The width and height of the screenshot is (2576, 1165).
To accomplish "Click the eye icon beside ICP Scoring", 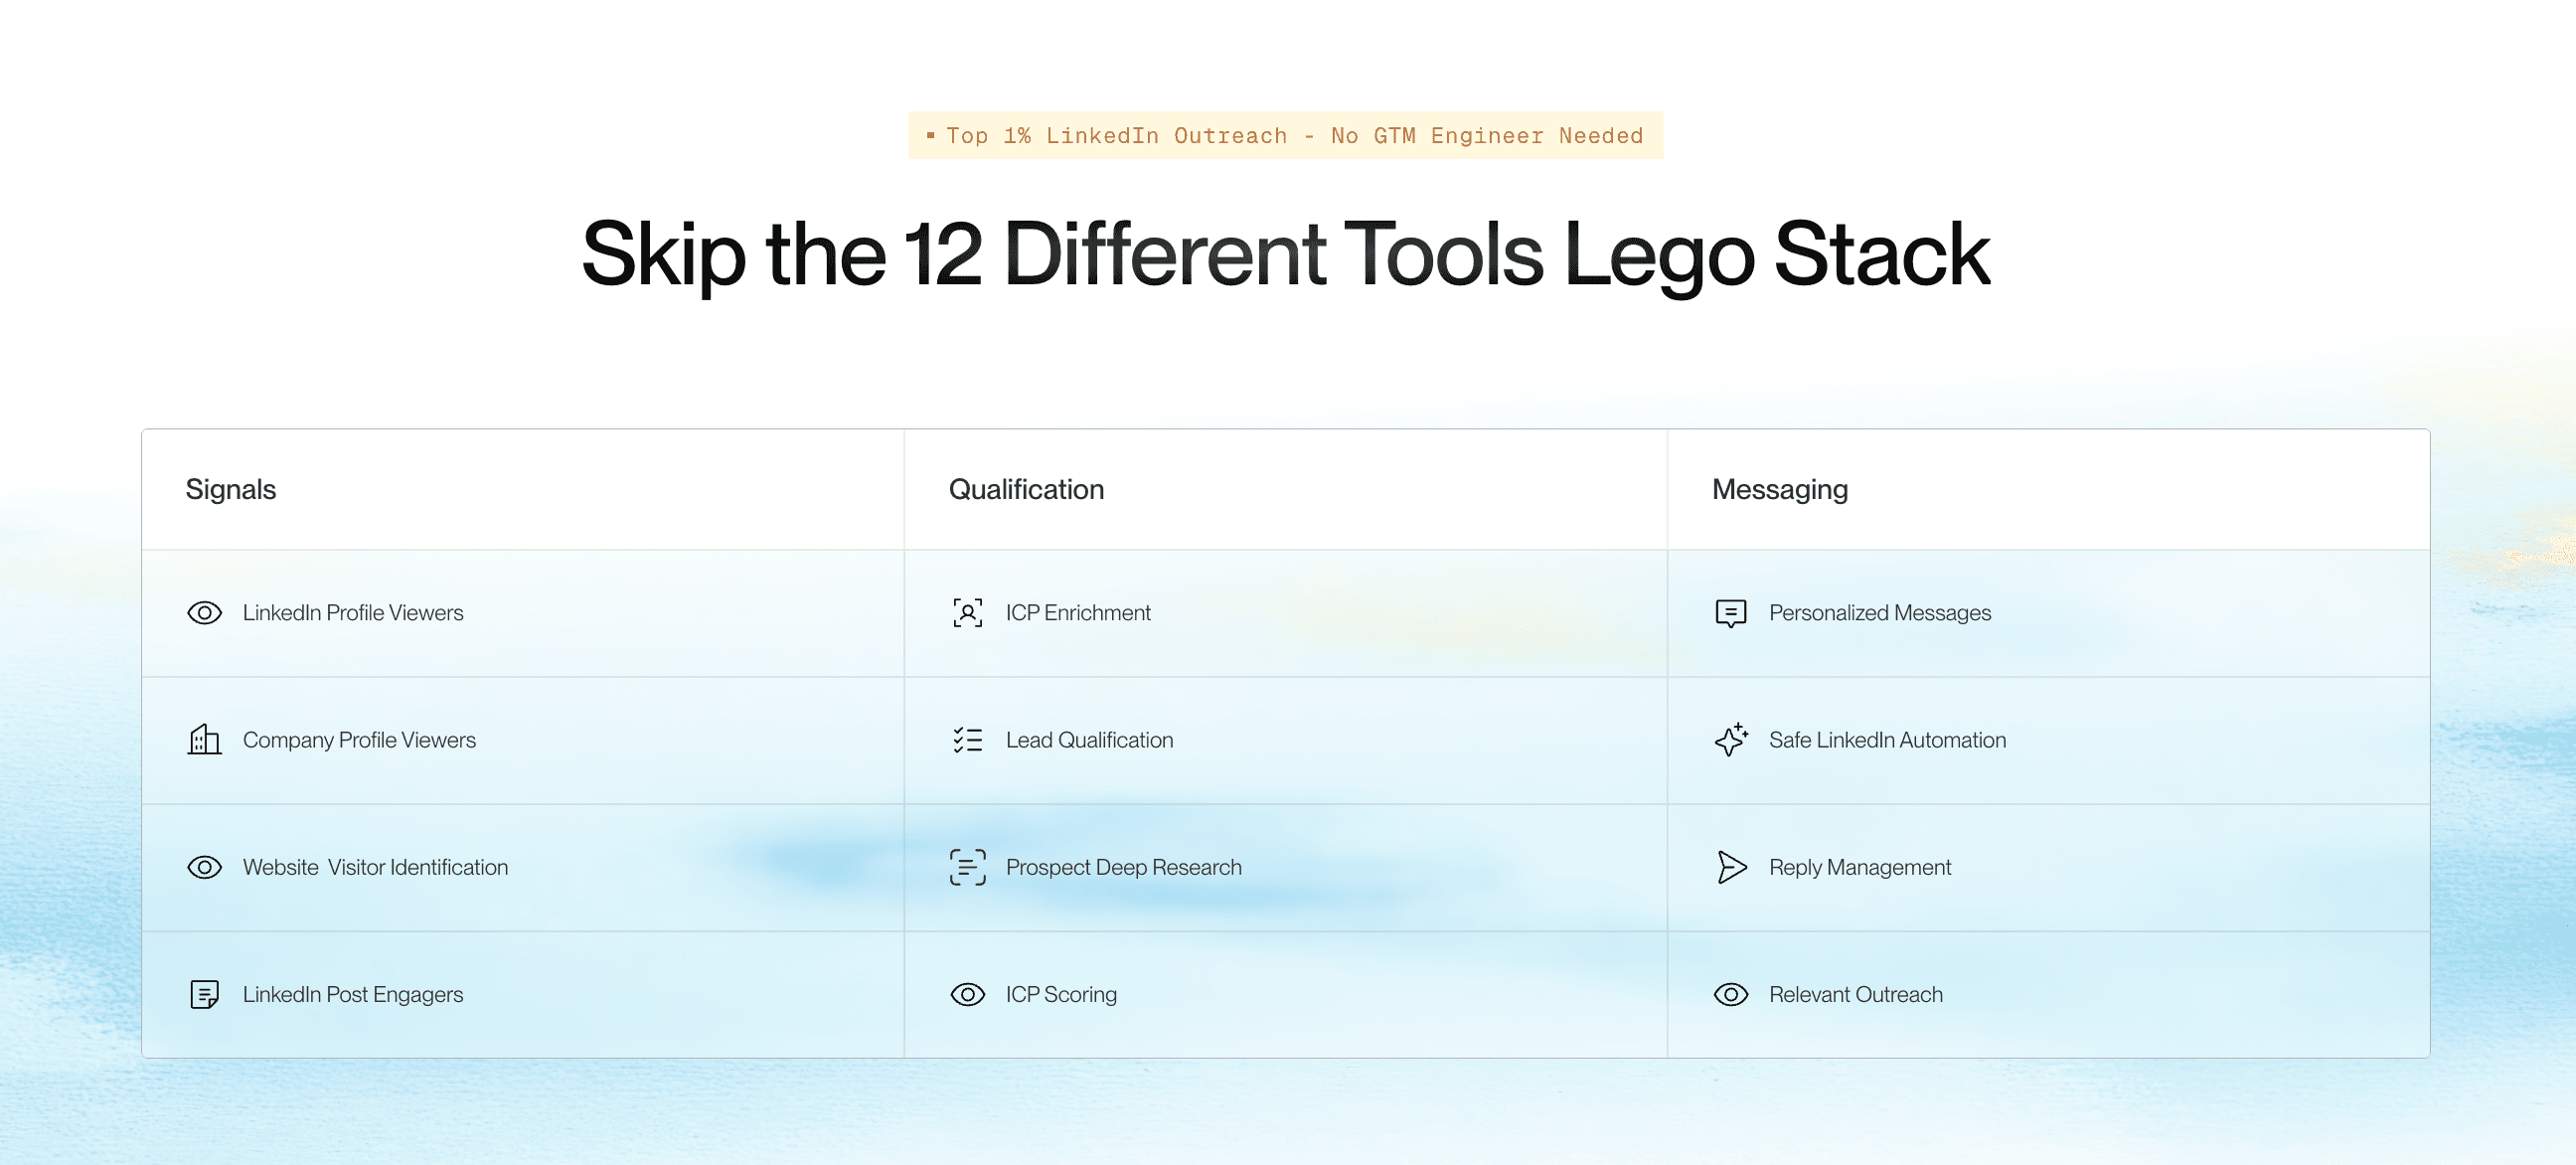I will [967, 995].
